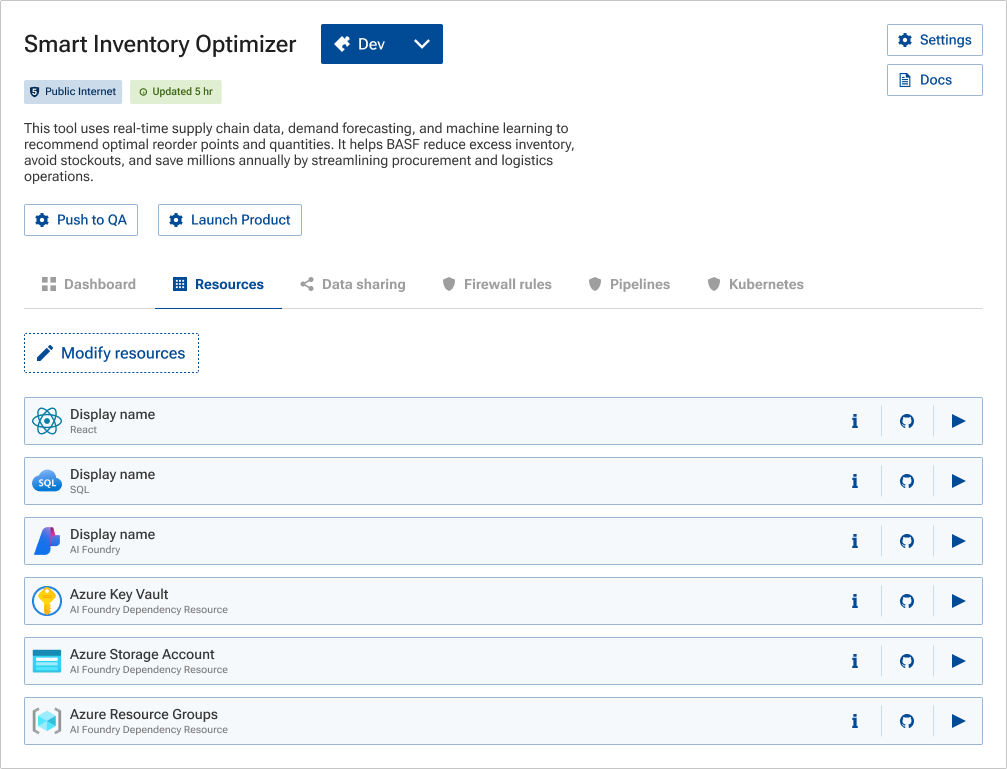Click the Azure Storage Account name text
This screenshot has width=1007, height=769.
[142, 655]
